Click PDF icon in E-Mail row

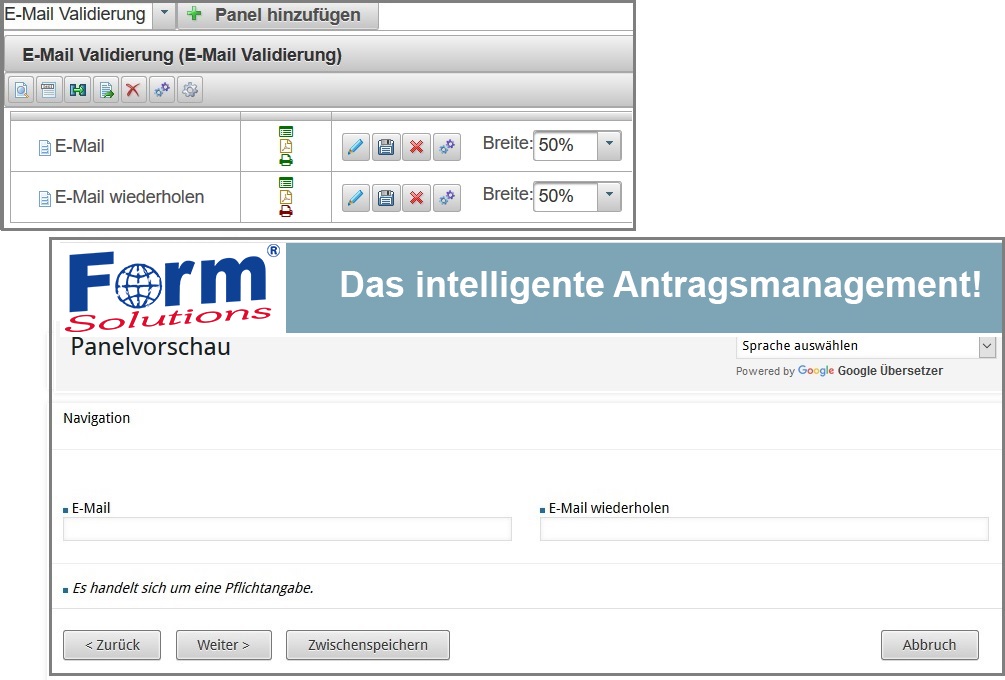tap(286, 146)
